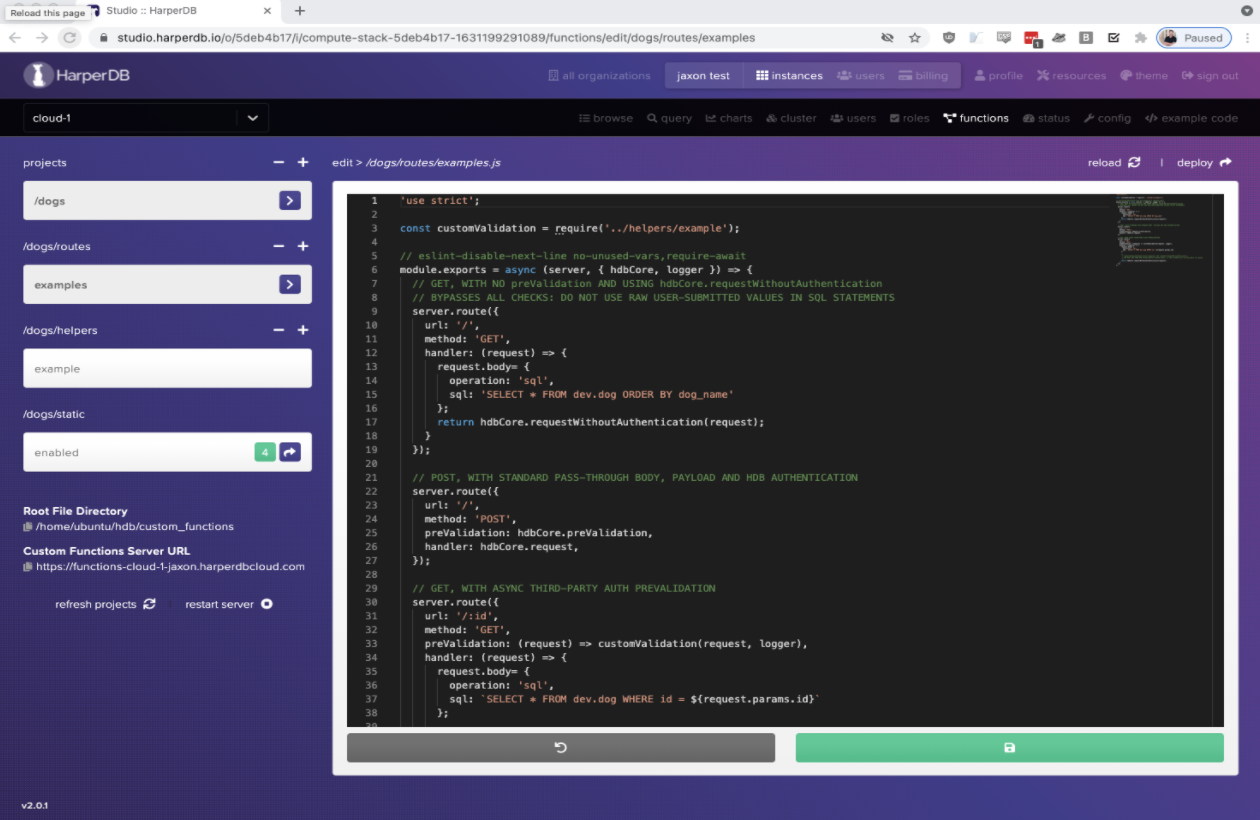Open the query tab

coord(669,118)
